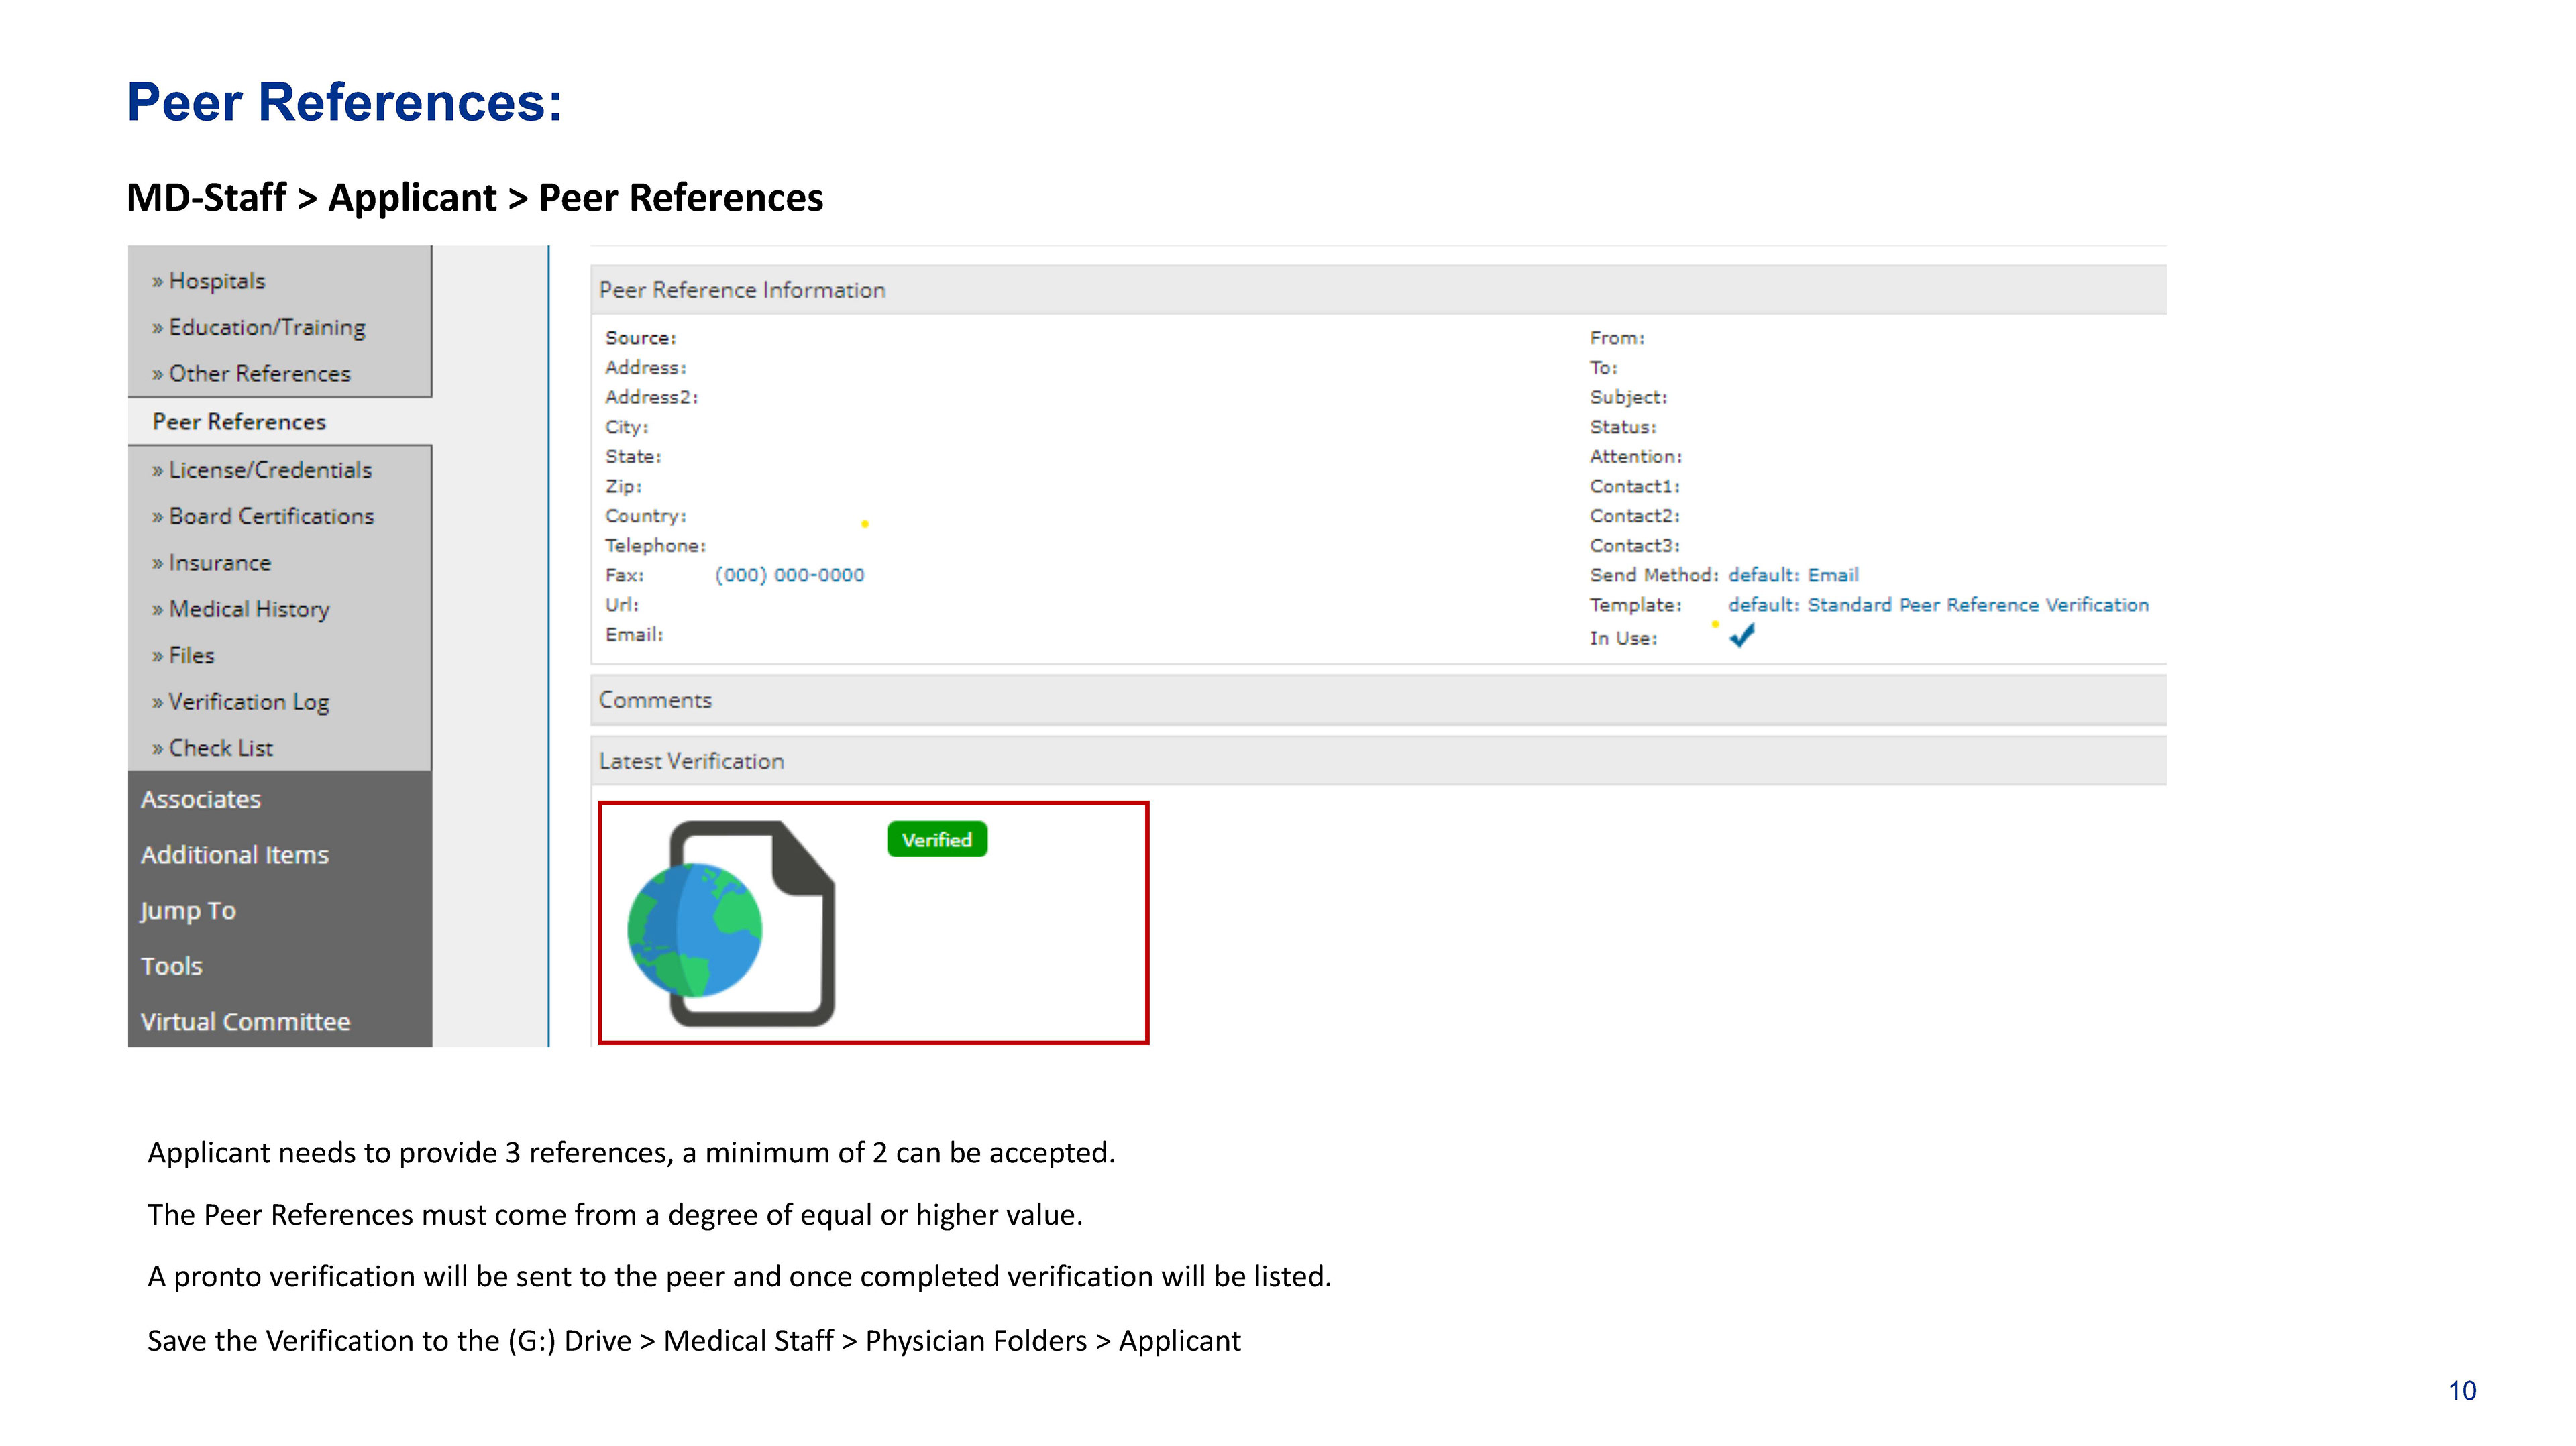Open the Insurance sidebar item

click(219, 563)
